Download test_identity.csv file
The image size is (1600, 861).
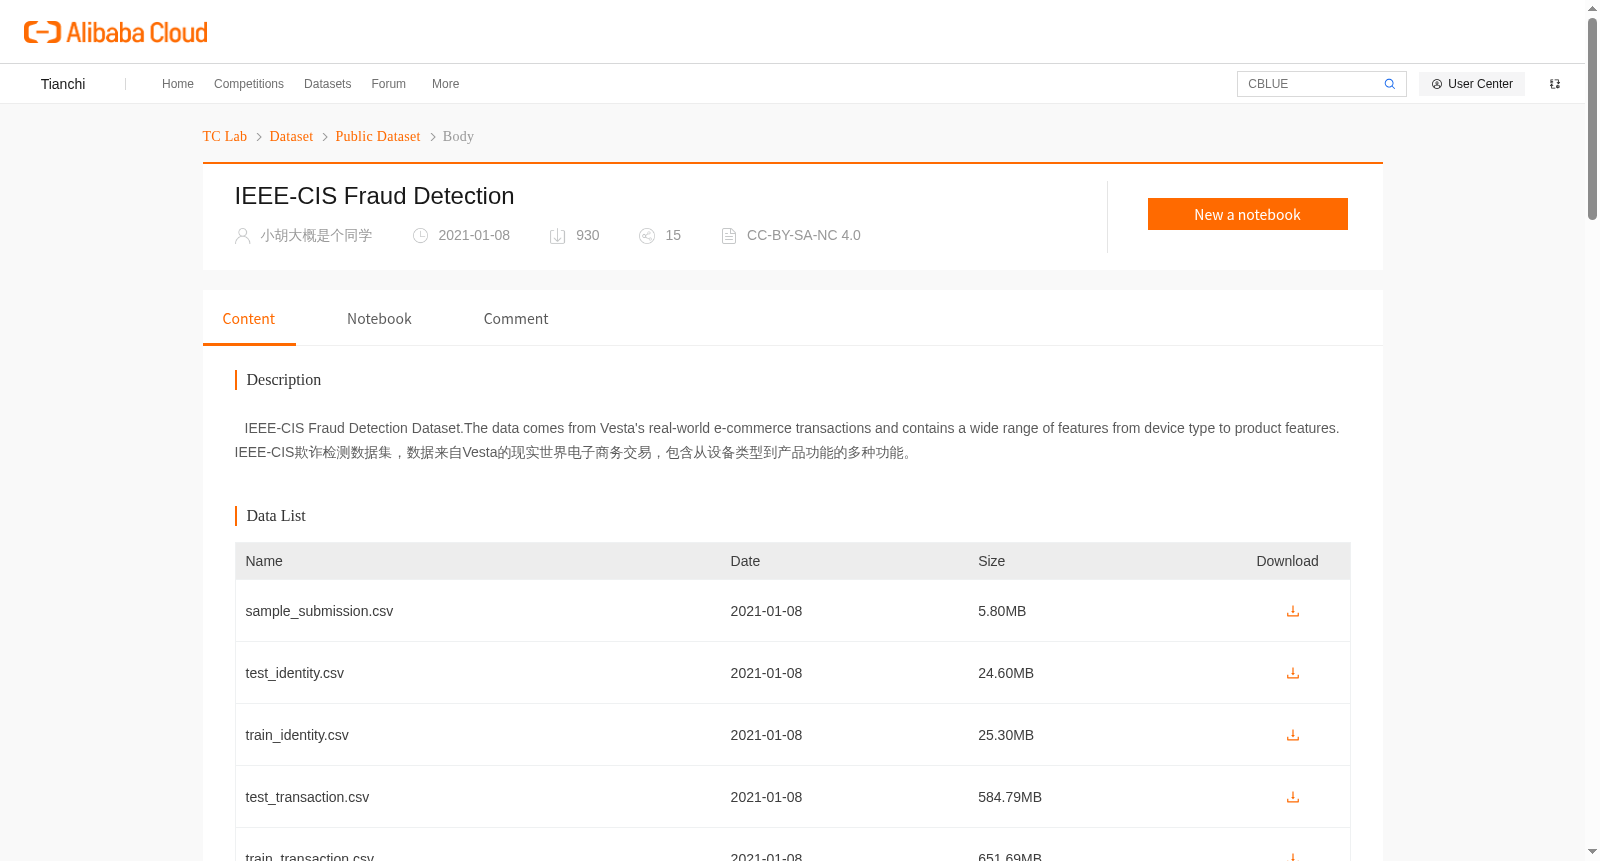(x=1293, y=673)
